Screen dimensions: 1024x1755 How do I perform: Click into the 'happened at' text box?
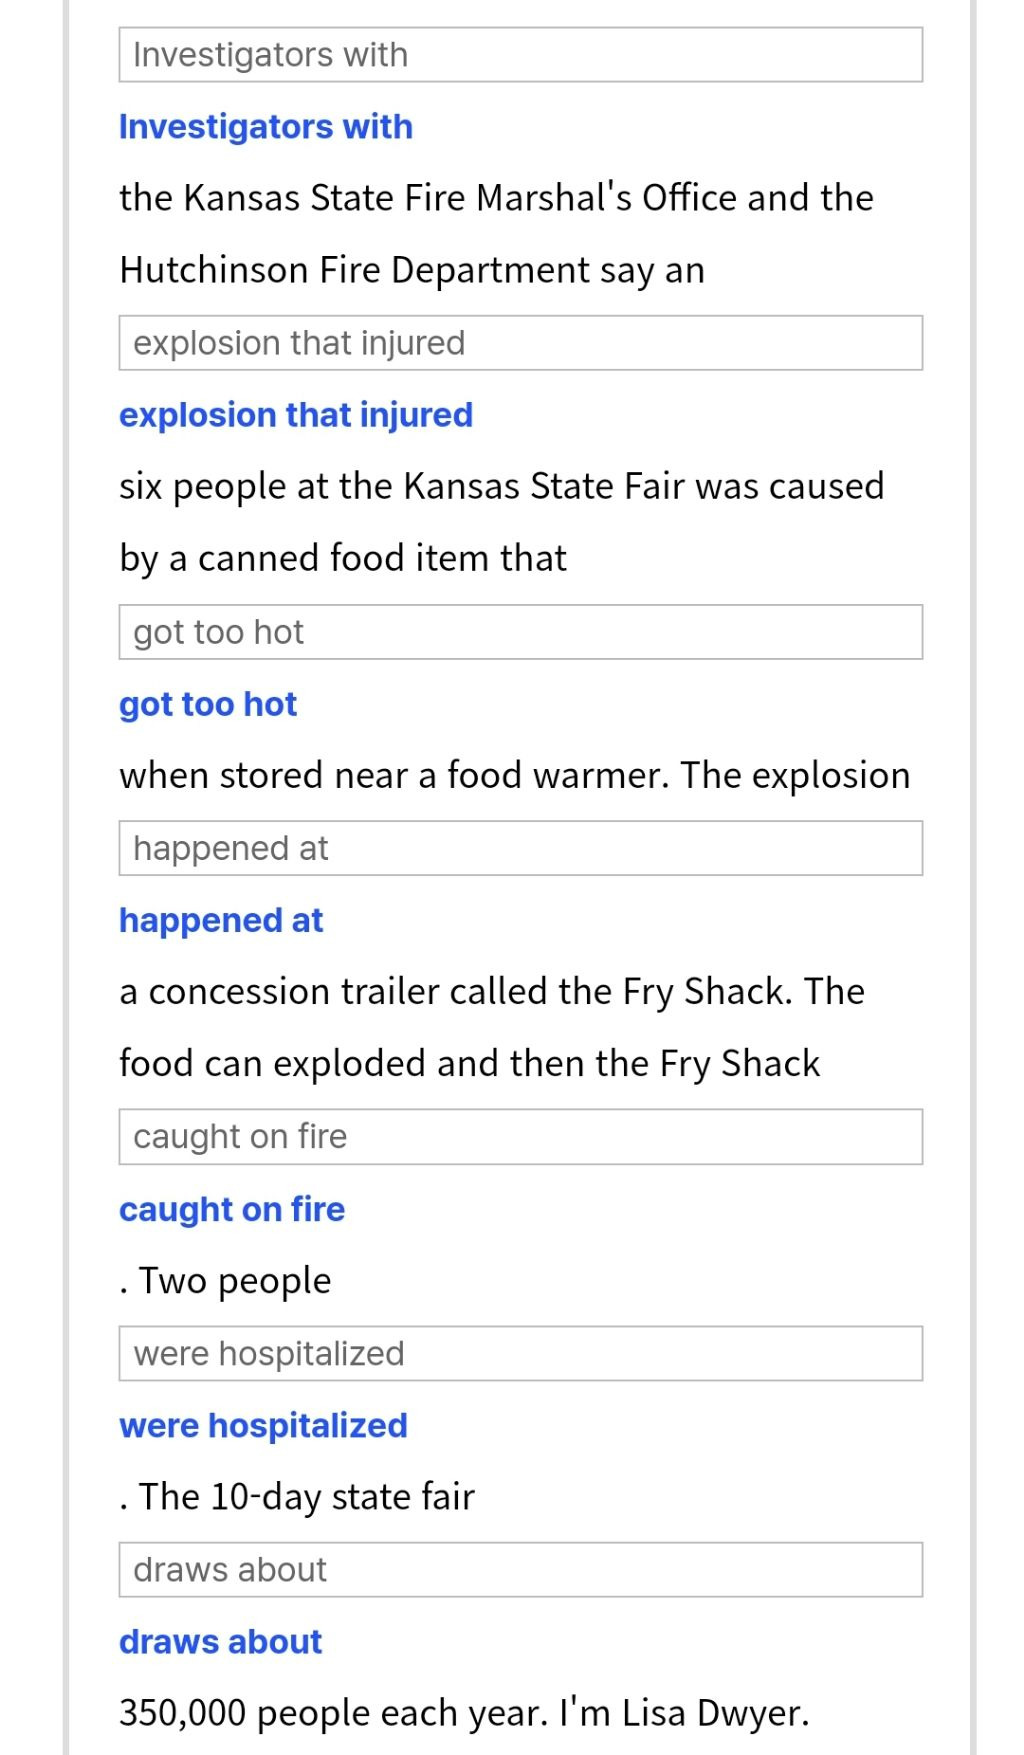pyautogui.click(x=520, y=848)
